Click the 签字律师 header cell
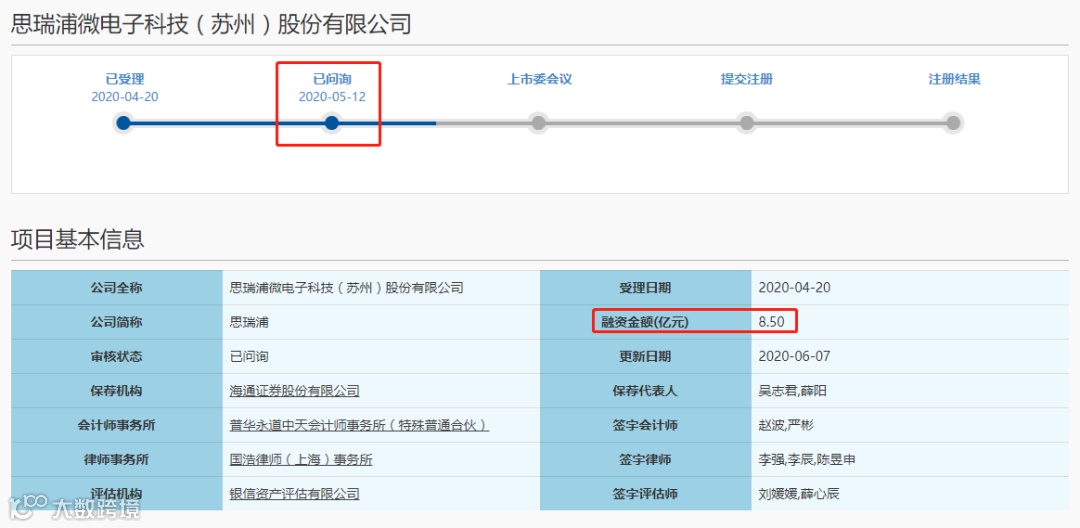The width and height of the screenshot is (1080, 528). coord(645,460)
